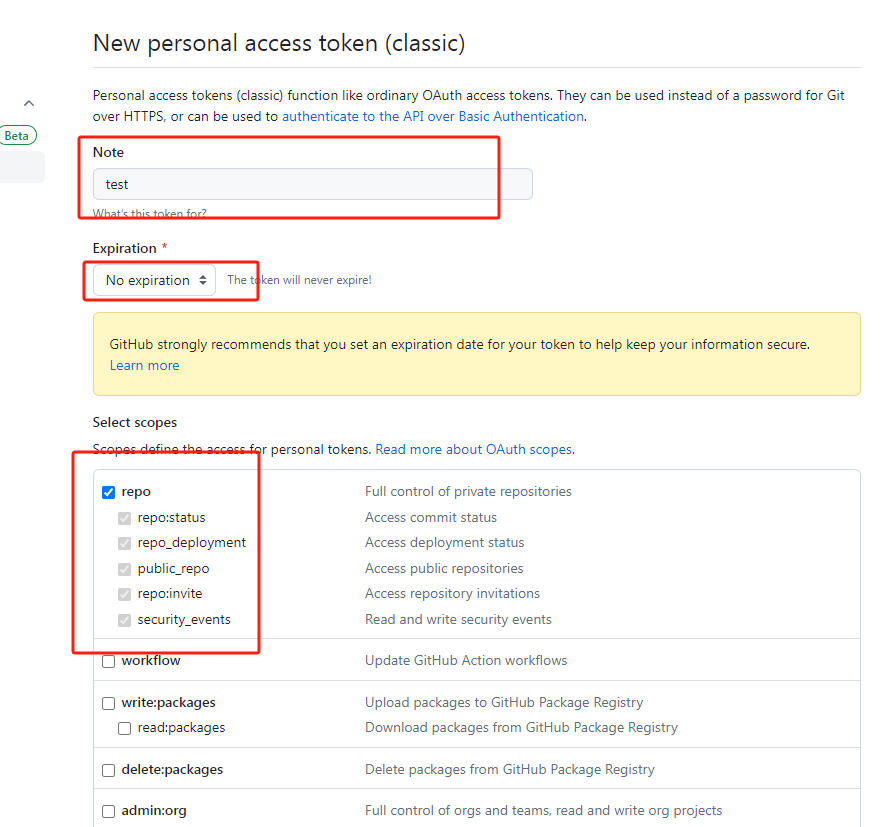This screenshot has width=886, height=827.
Task: Collapse the sidebar section using the chevron
Action: pos(29,102)
